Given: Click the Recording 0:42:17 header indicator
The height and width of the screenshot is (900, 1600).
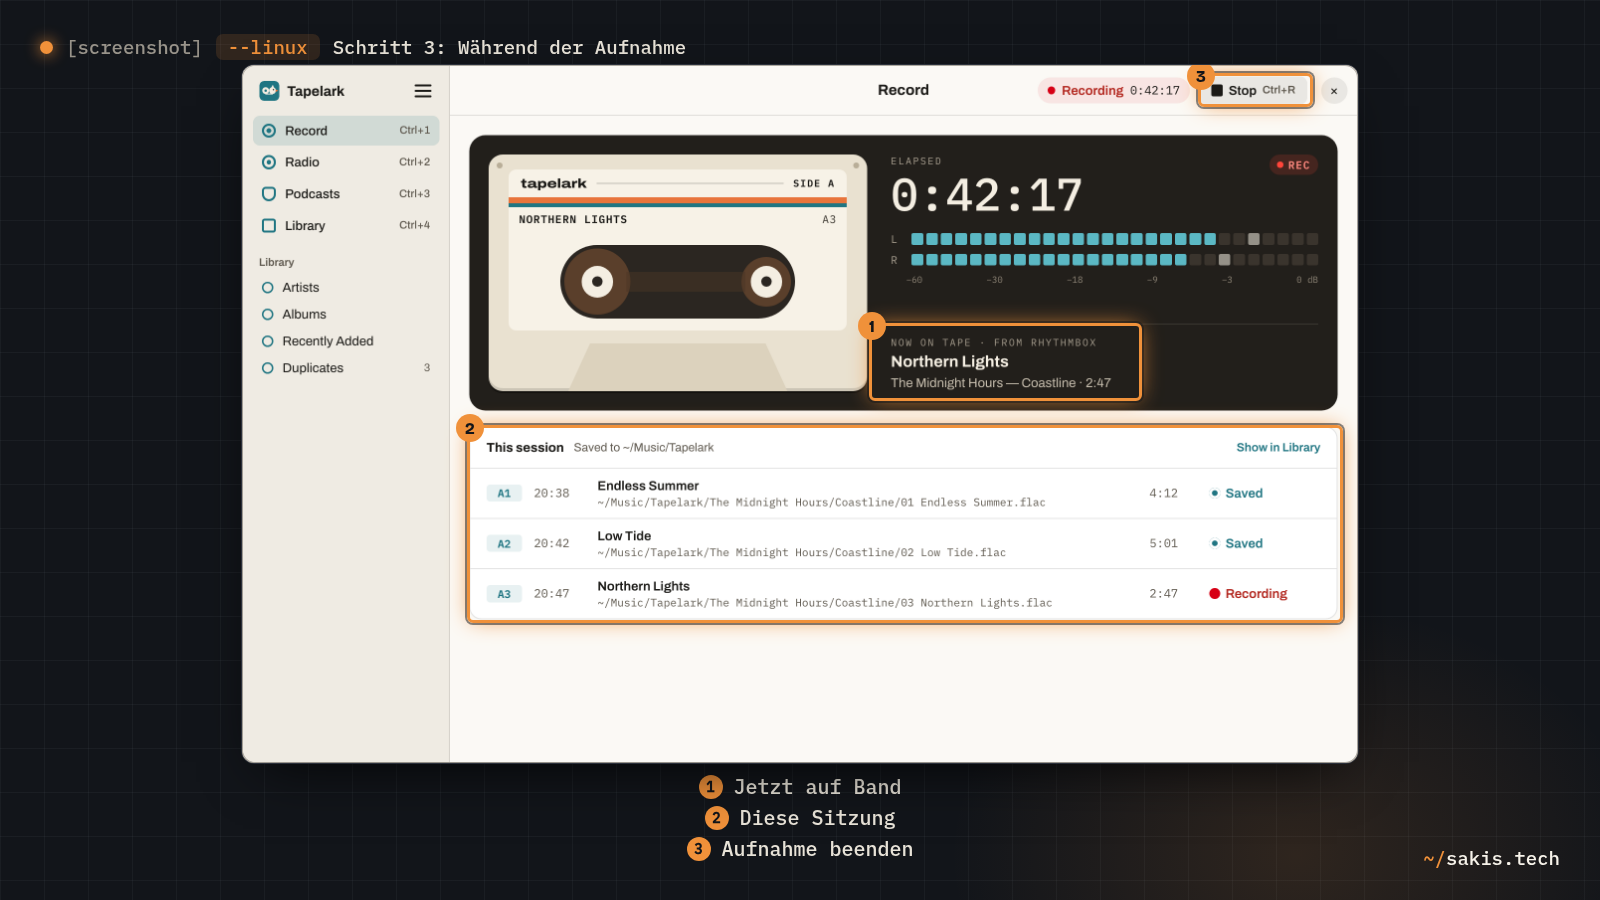Looking at the screenshot, I should point(1113,91).
